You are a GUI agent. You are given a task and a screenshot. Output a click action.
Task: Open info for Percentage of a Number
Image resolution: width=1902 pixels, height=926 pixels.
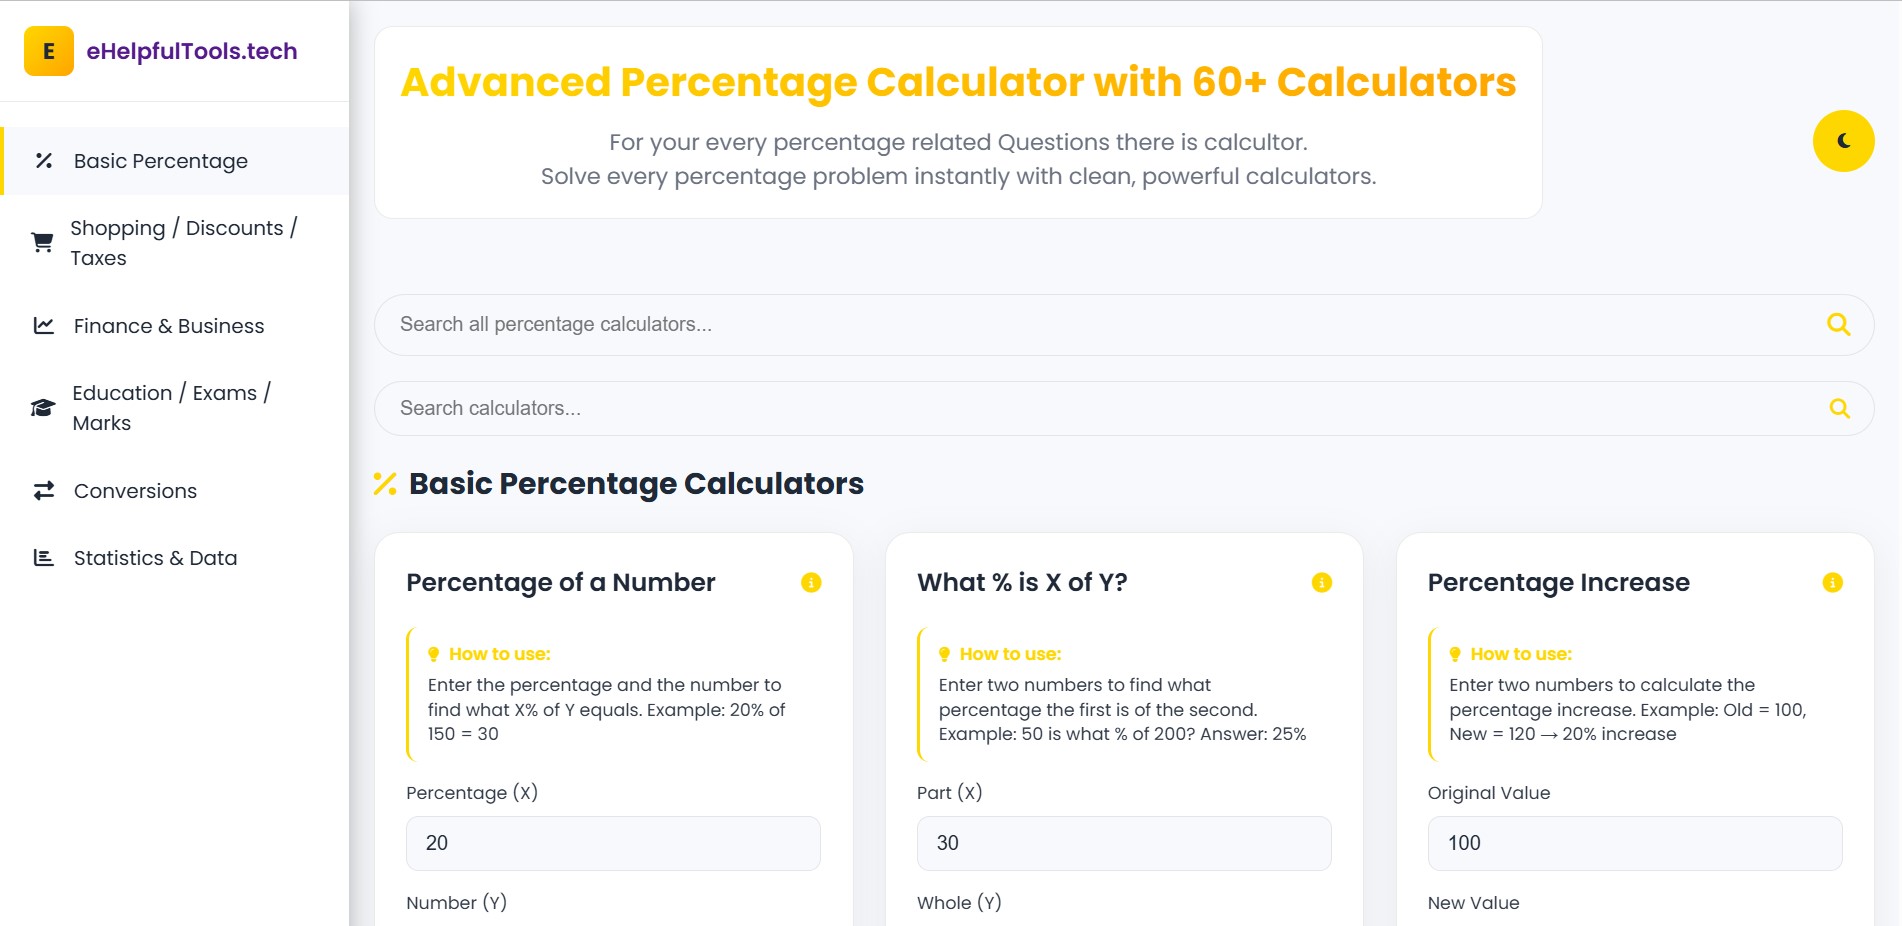coord(811,582)
